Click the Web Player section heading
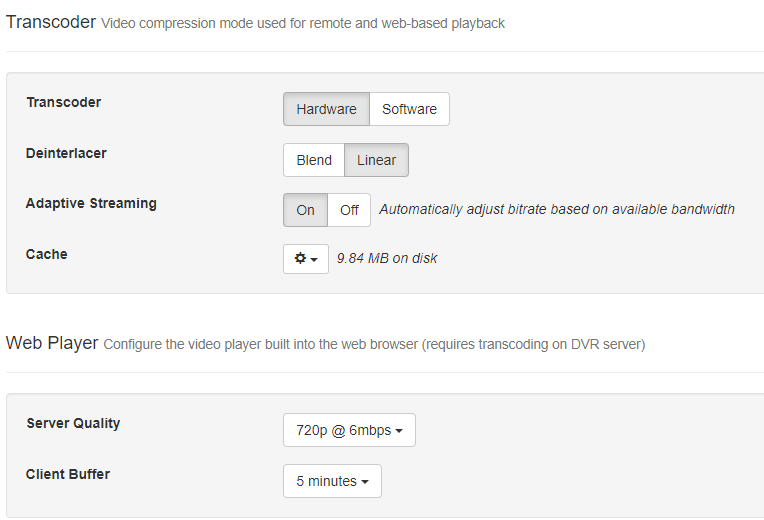This screenshot has height=520, width=764. pos(52,343)
